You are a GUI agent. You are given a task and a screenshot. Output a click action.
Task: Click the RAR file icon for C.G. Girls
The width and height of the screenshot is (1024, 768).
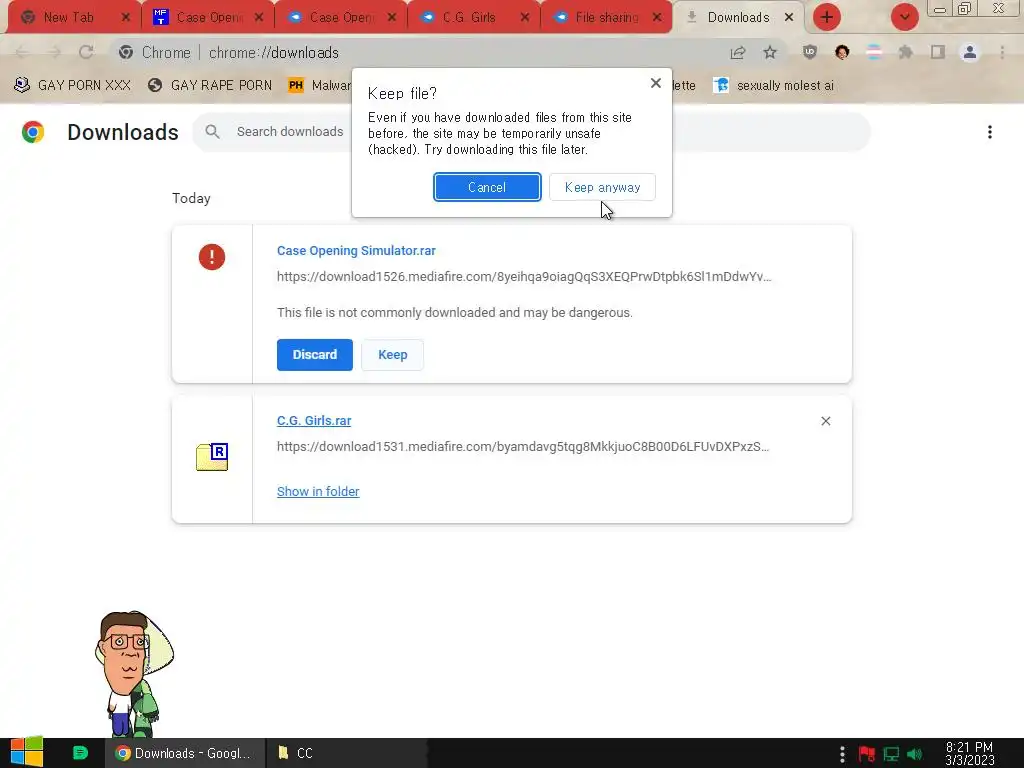pos(212,456)
